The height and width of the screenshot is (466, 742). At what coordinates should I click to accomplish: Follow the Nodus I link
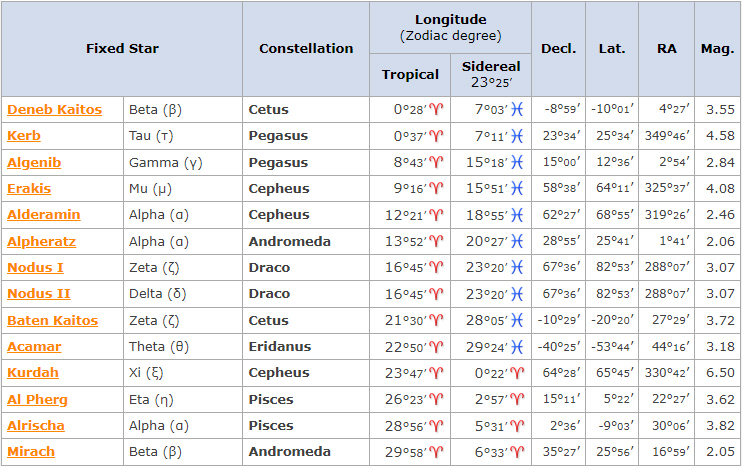35,267
